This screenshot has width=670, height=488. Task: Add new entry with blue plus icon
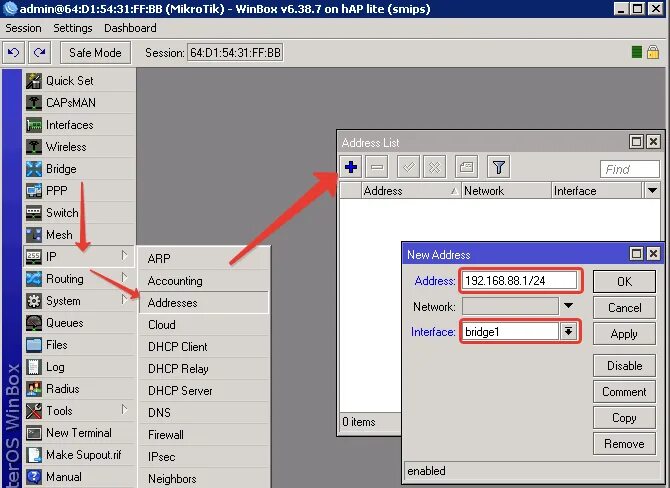351,167
